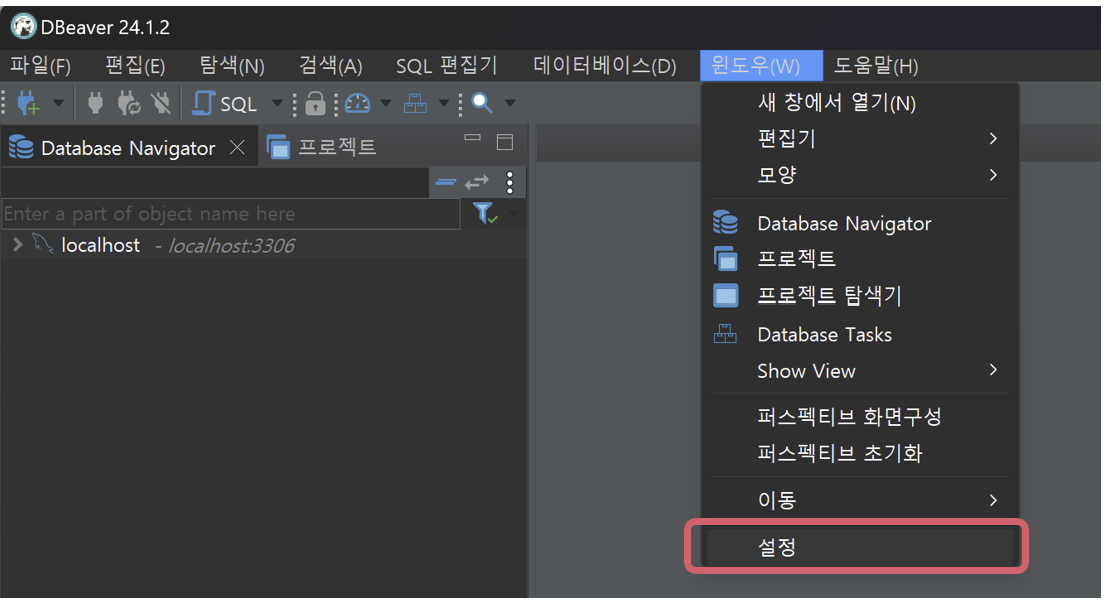Open the 편집(E) menu
The image size is (1106, 606).
coord(135,66)
